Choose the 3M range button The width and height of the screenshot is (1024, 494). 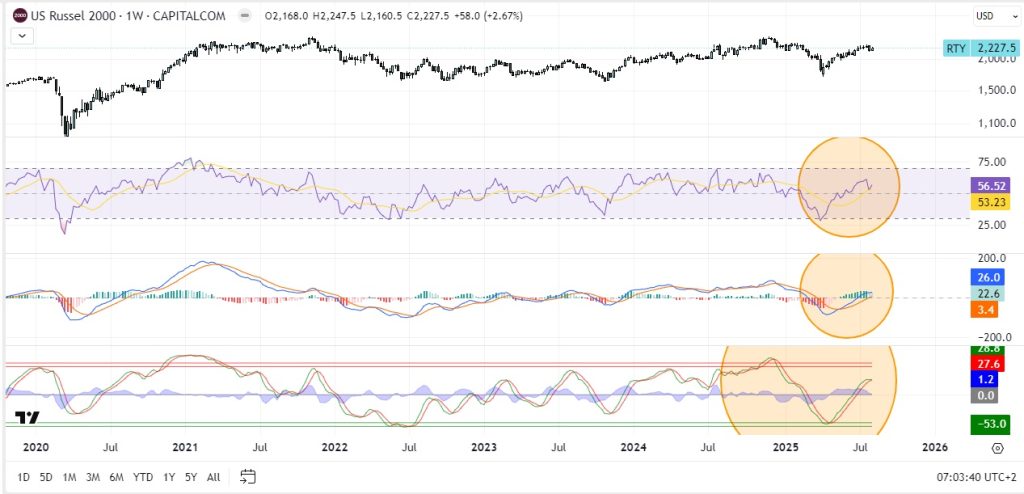coord(92,477)
